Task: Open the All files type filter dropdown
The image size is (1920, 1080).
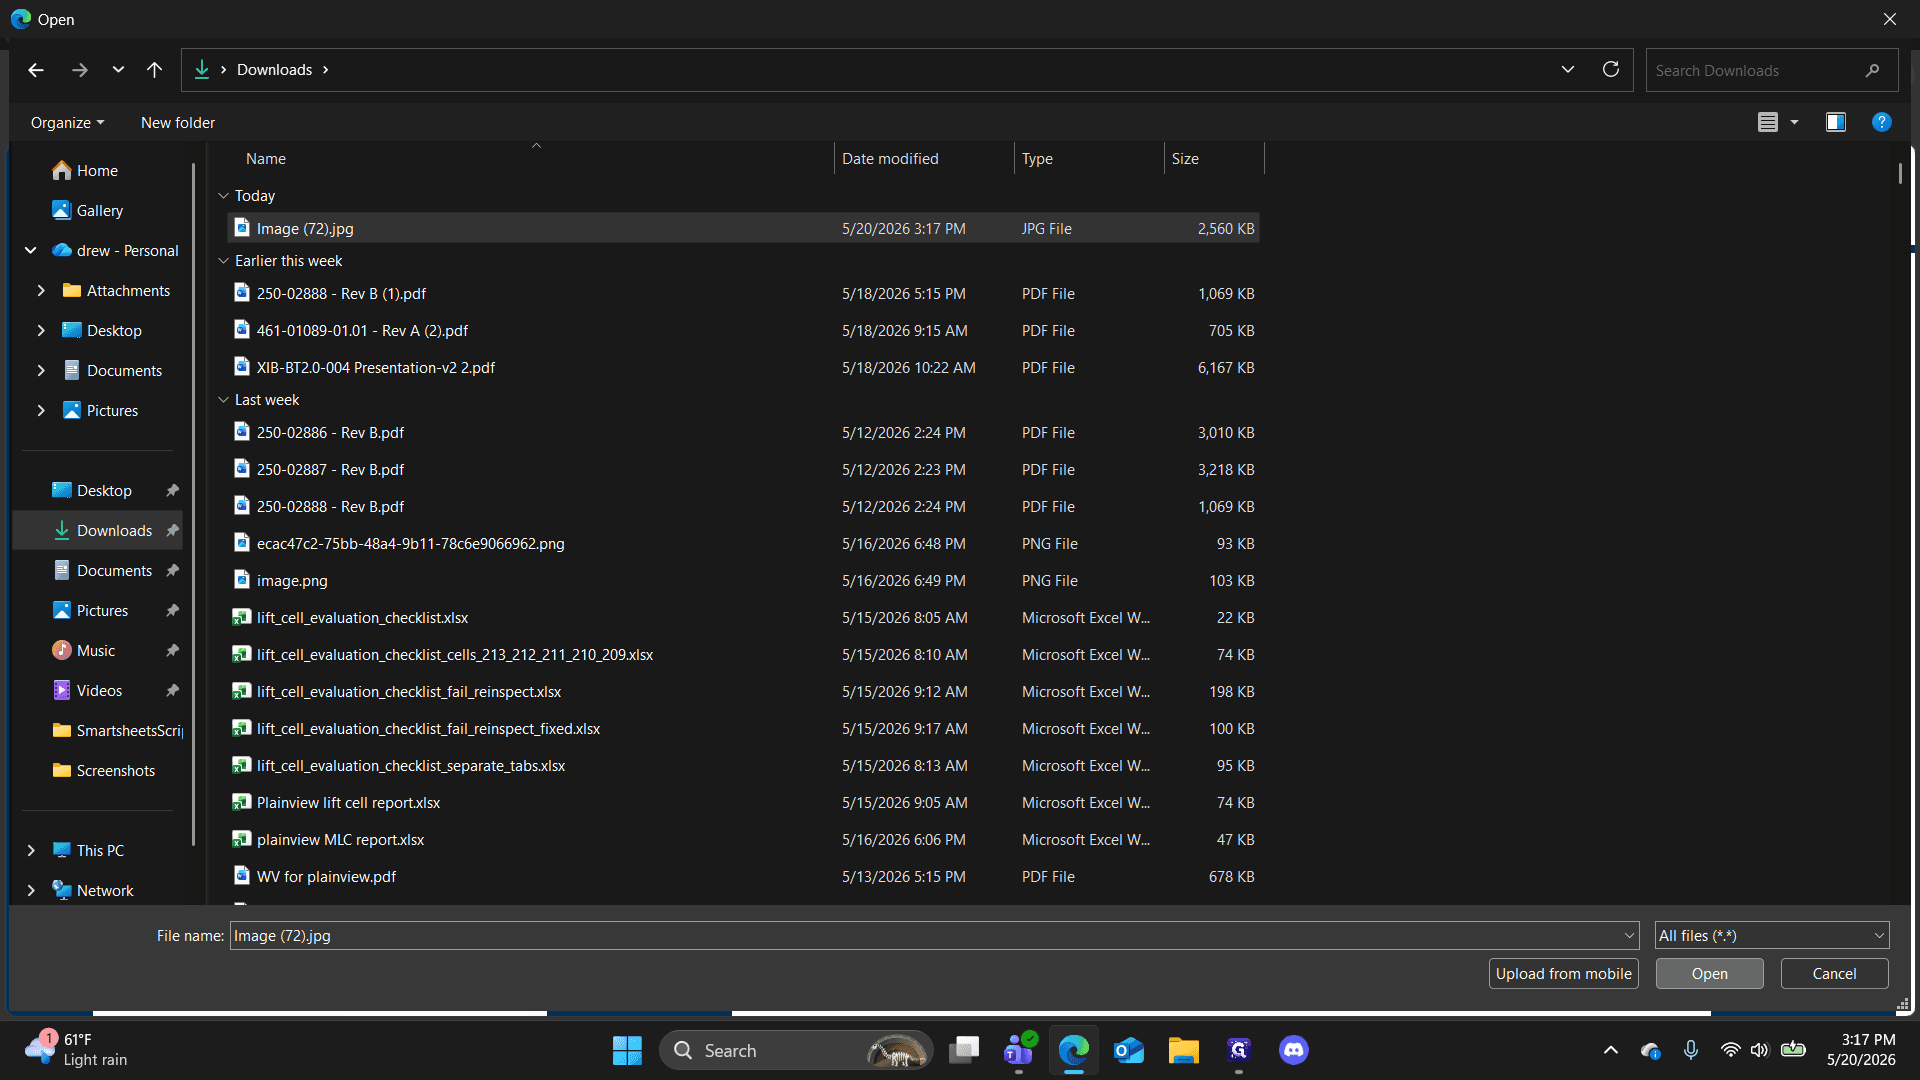Action: tap(1772, 936)
